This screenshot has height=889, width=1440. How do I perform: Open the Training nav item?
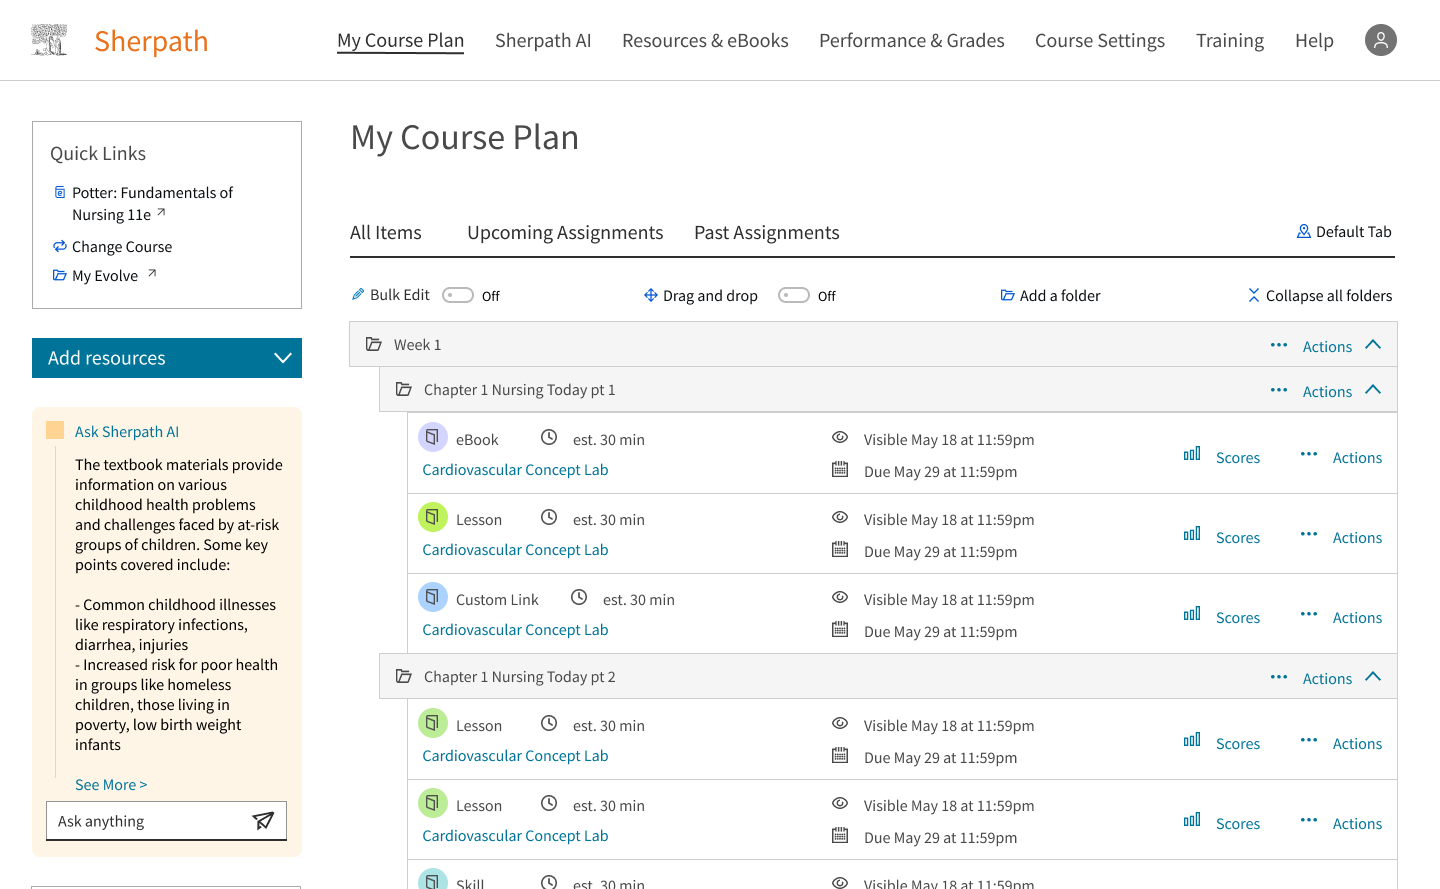1230,40
